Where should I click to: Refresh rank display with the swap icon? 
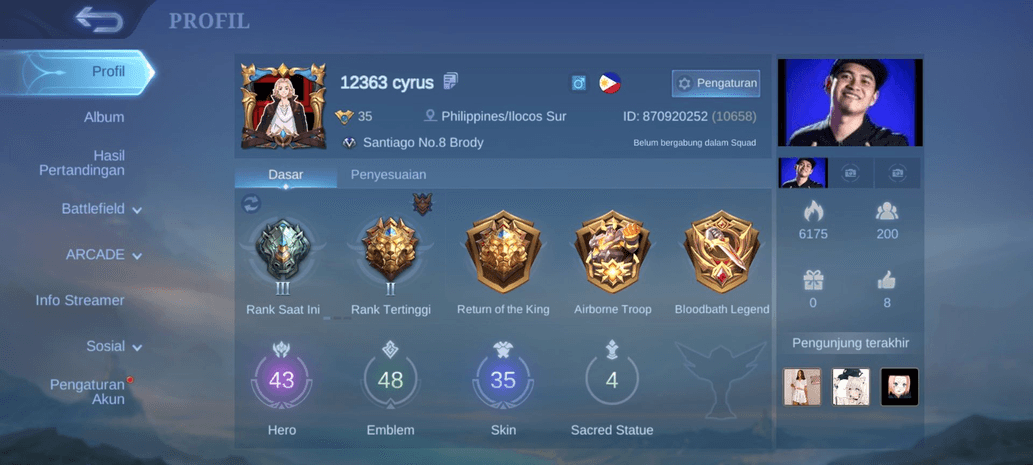(250, 204)
